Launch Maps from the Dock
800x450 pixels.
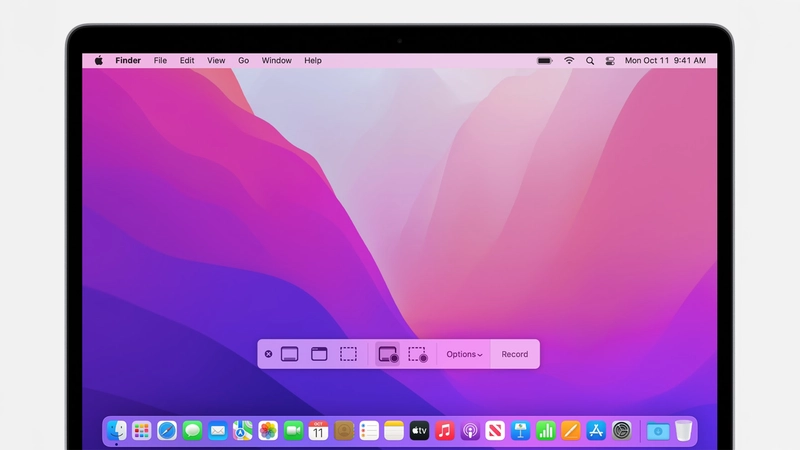pyautogui.click(x=243, y=431)
